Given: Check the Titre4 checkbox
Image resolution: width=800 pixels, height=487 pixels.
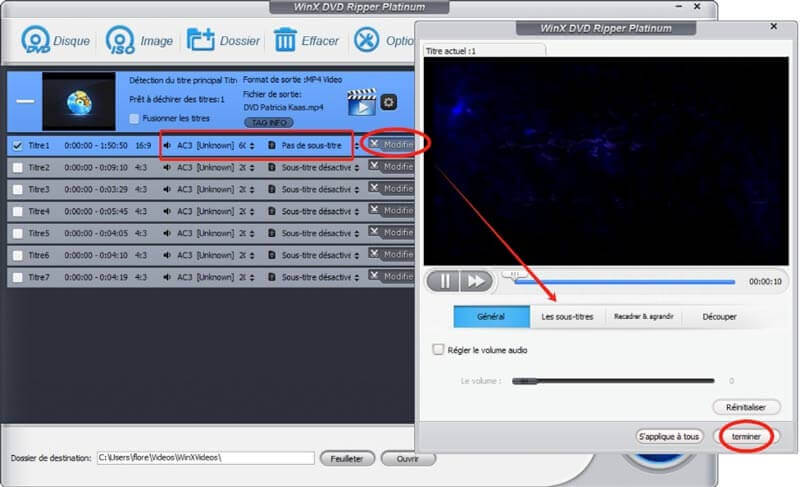Looking at the screenshot, I should [x=18, y=212].
